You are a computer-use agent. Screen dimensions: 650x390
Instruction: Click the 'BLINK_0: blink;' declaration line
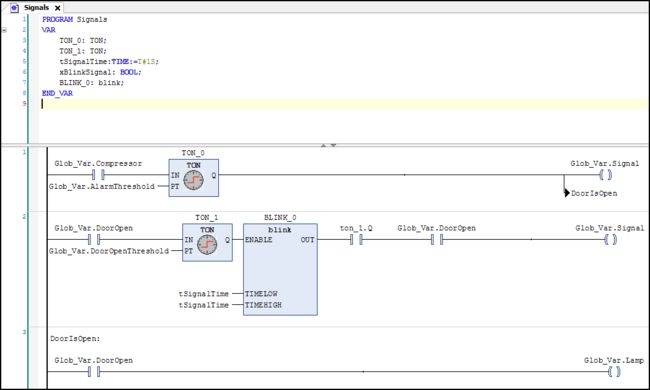[92, 82]
